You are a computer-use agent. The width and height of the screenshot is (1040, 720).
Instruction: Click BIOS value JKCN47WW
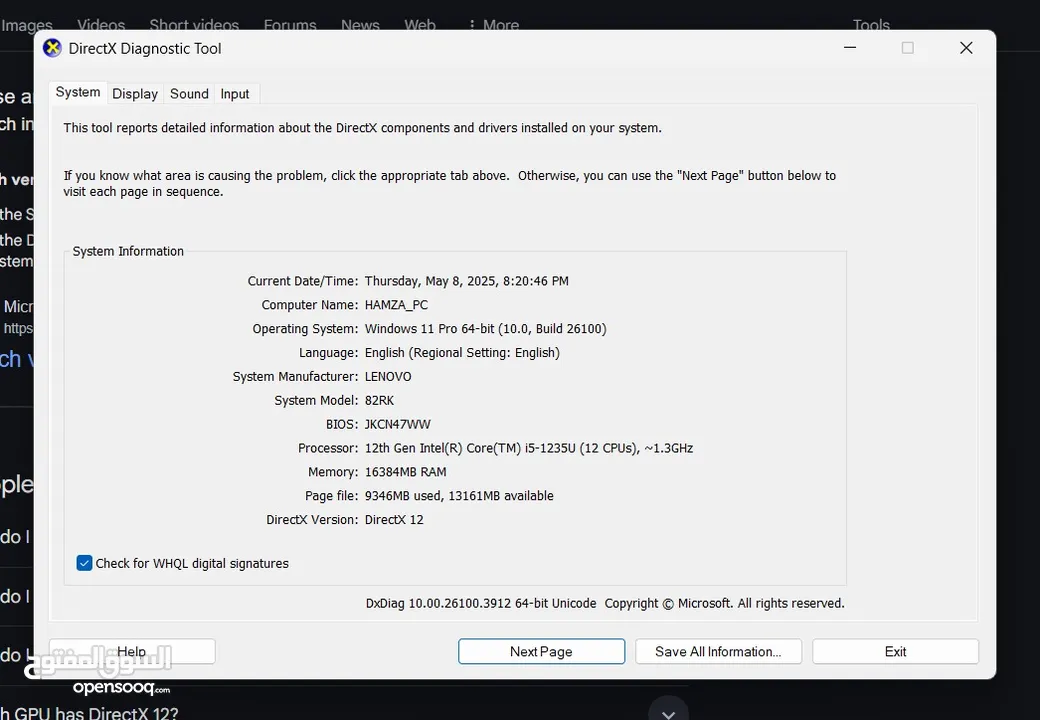[x=397, y=424]
